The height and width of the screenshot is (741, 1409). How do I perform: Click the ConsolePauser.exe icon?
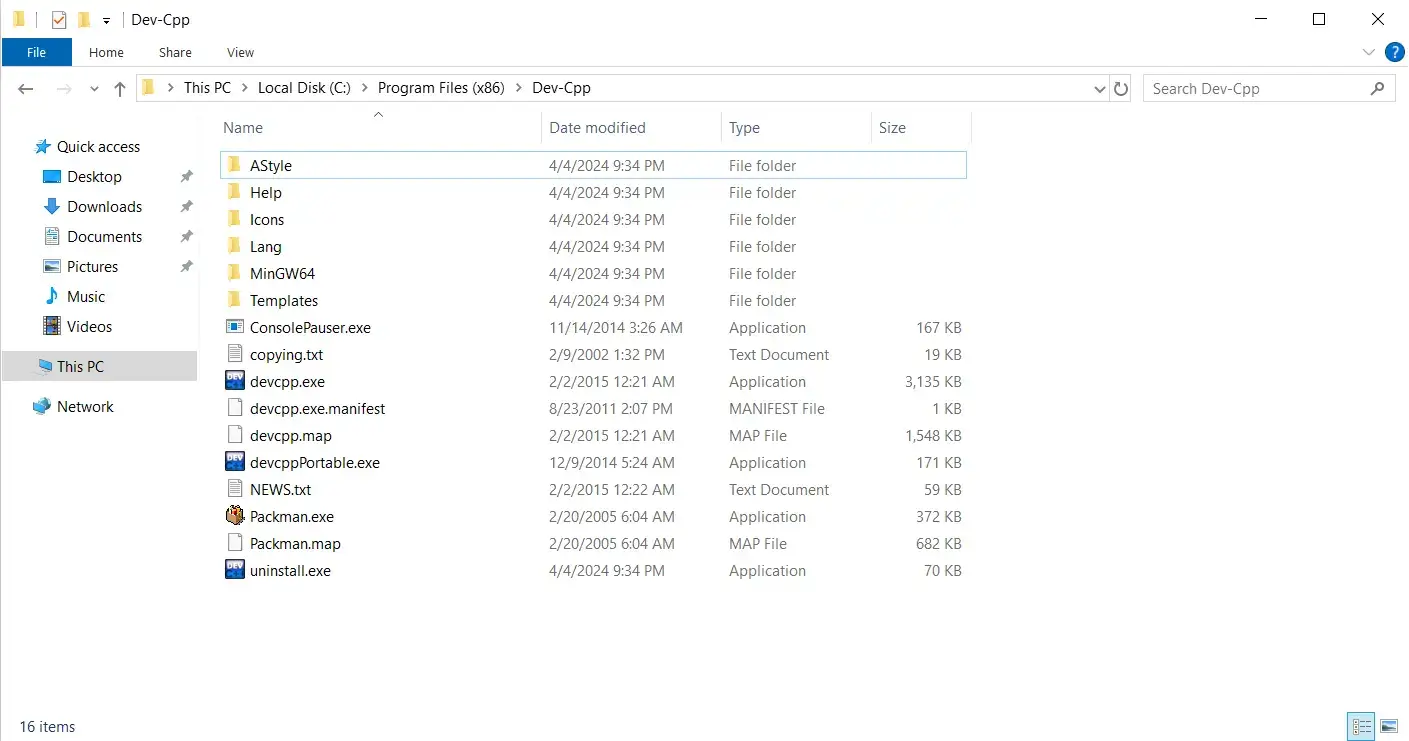click(x=235, y=327)
